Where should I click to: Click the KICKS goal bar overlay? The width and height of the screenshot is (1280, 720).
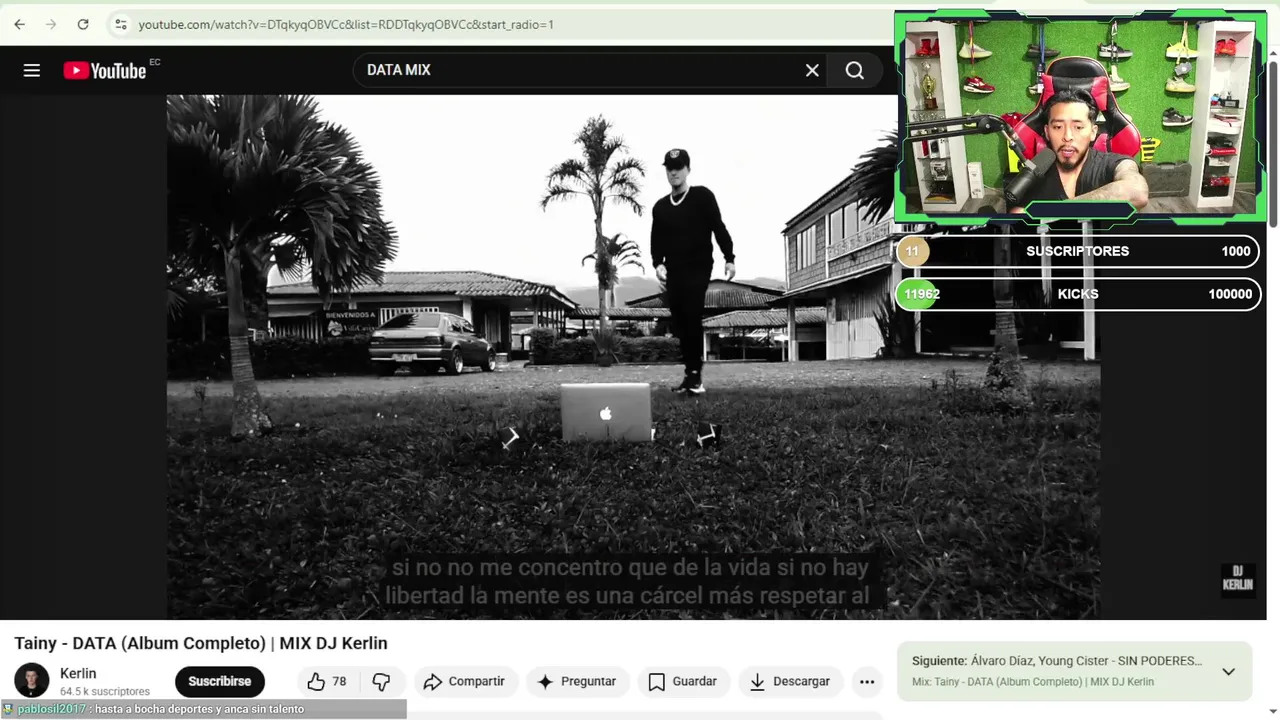pyautogui.click(x=1078, y=294)
